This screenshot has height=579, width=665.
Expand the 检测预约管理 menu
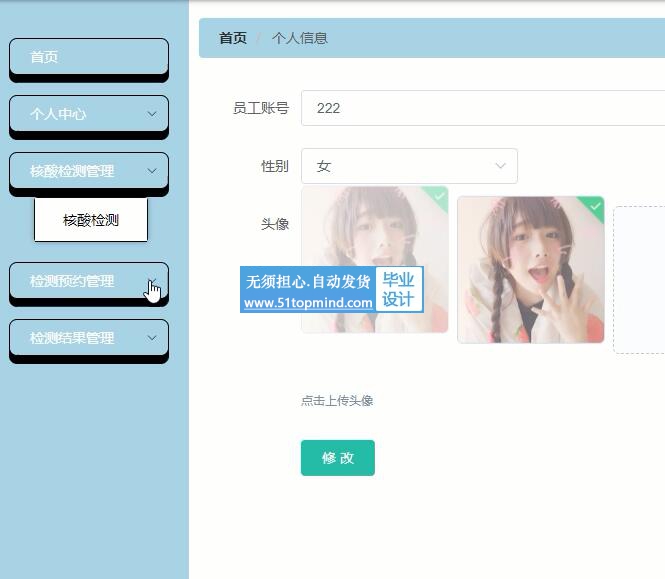pos(89,281)
